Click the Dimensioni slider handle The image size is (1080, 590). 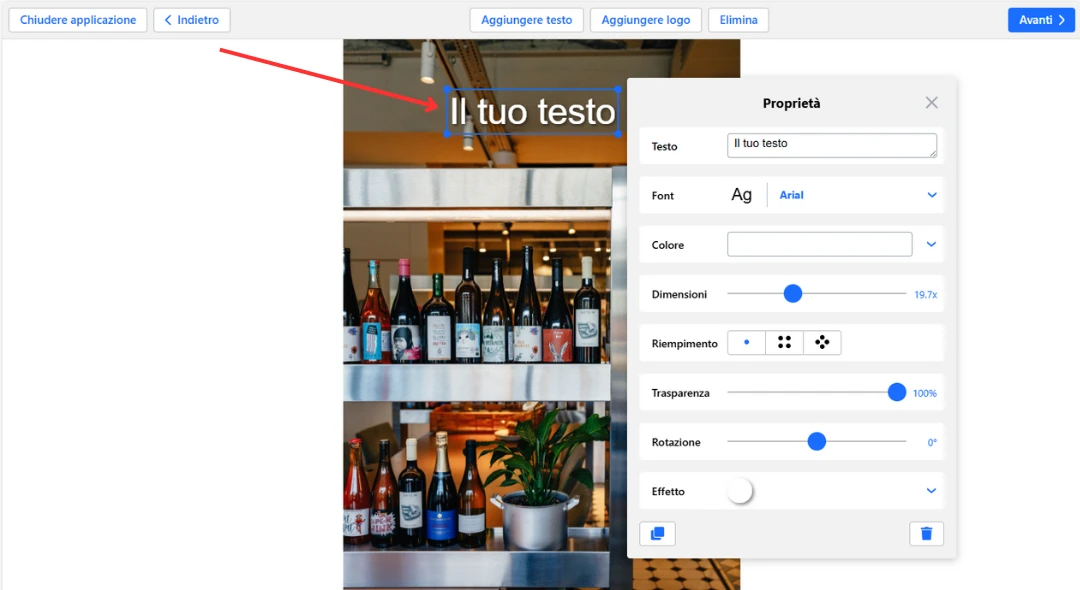[x=793, y=294]
